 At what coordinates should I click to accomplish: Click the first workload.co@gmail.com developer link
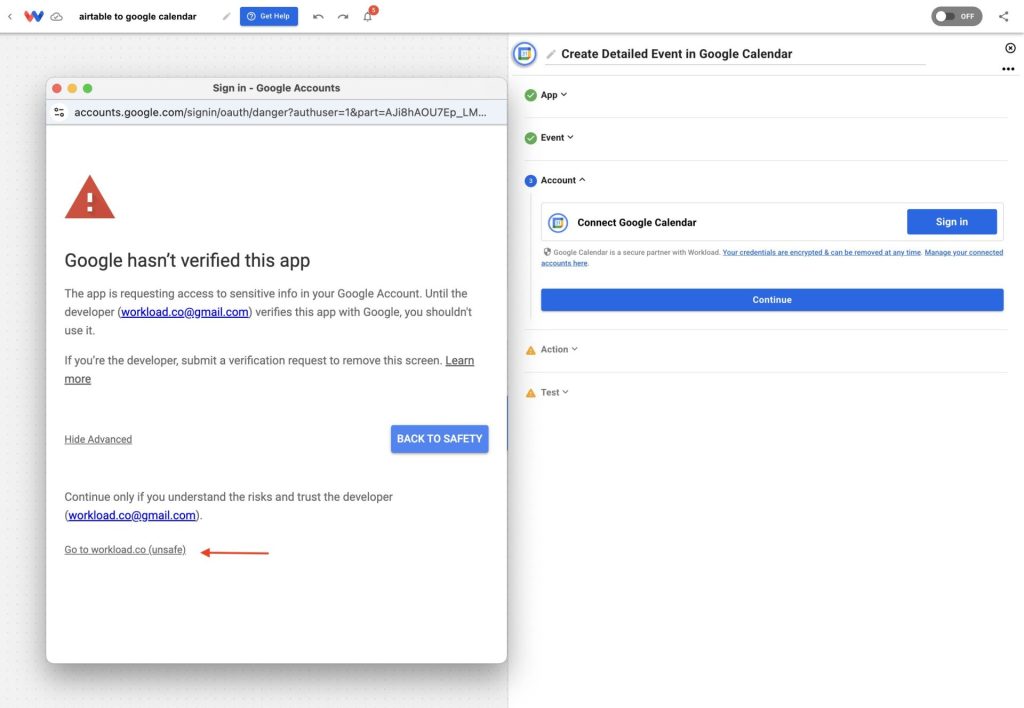click(x=185, y=312)
